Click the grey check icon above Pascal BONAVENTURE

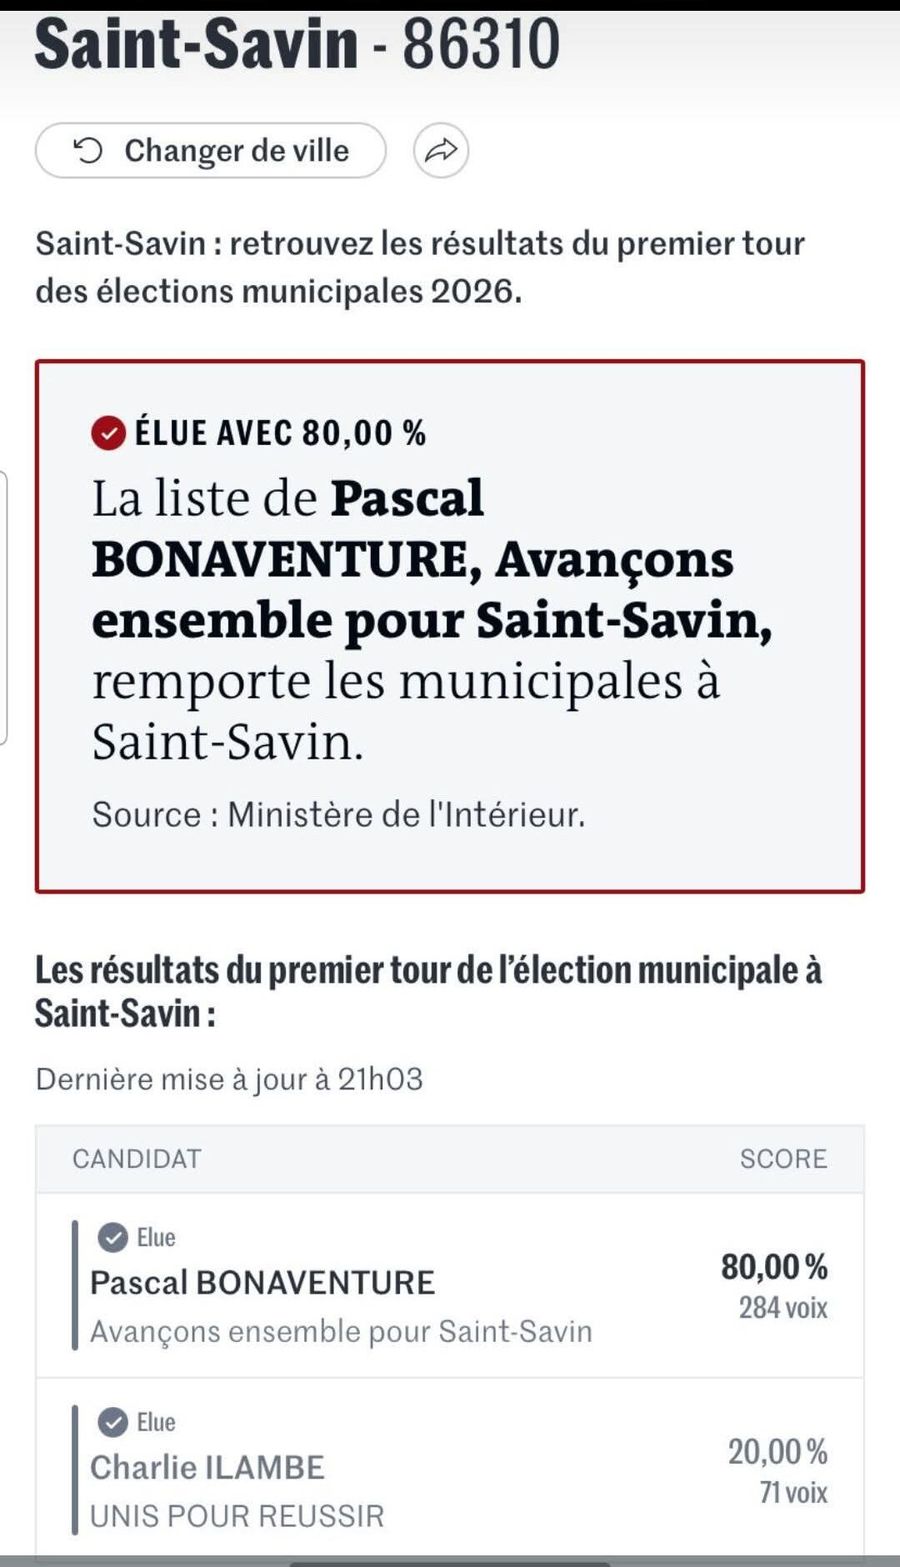tap(112, 1237)
